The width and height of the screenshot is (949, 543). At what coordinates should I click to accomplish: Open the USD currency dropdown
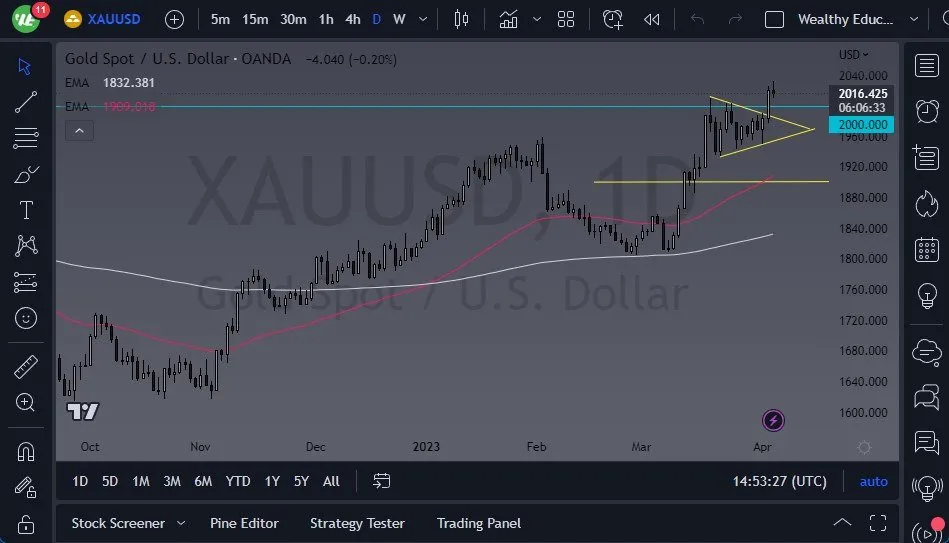click(x=853, y=54)
